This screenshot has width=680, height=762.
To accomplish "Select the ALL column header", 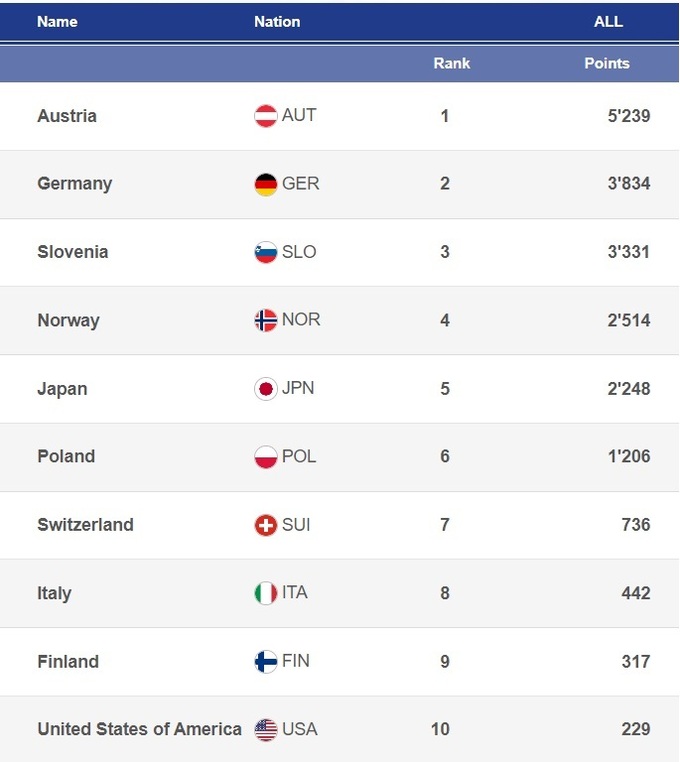I will 608,21.
